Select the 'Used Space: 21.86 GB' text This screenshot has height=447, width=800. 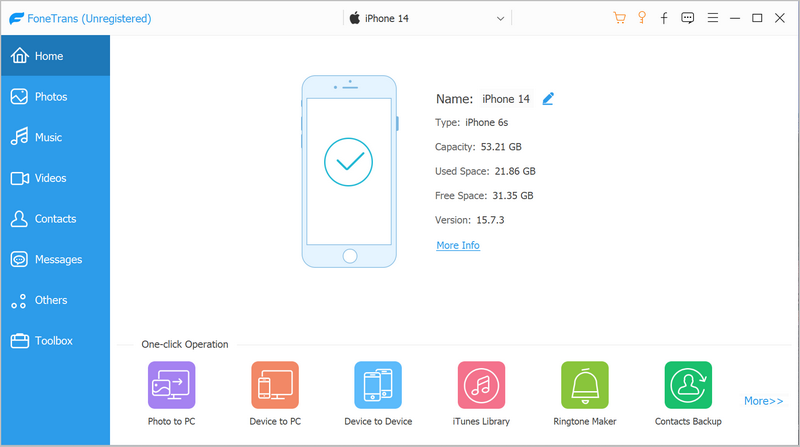(x=485, y=171)
